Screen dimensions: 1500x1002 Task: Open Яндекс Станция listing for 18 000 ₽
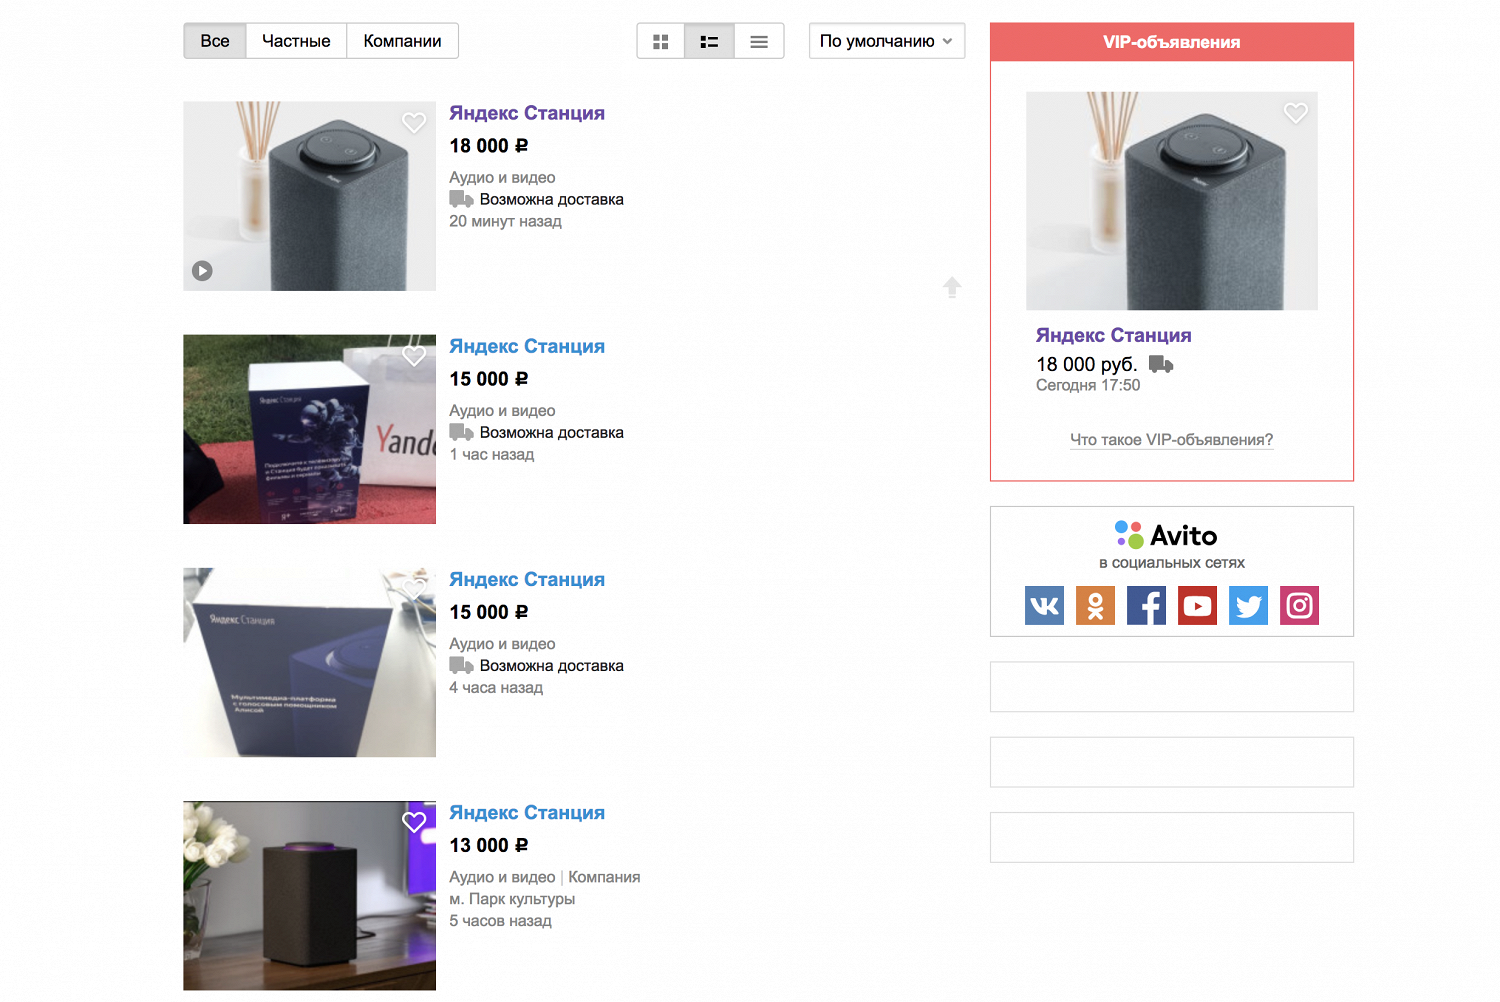[x=527, y=113]
